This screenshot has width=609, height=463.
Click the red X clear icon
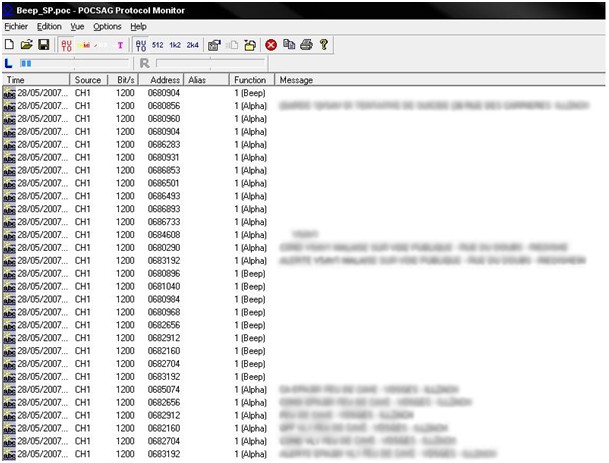pos(271,45)
